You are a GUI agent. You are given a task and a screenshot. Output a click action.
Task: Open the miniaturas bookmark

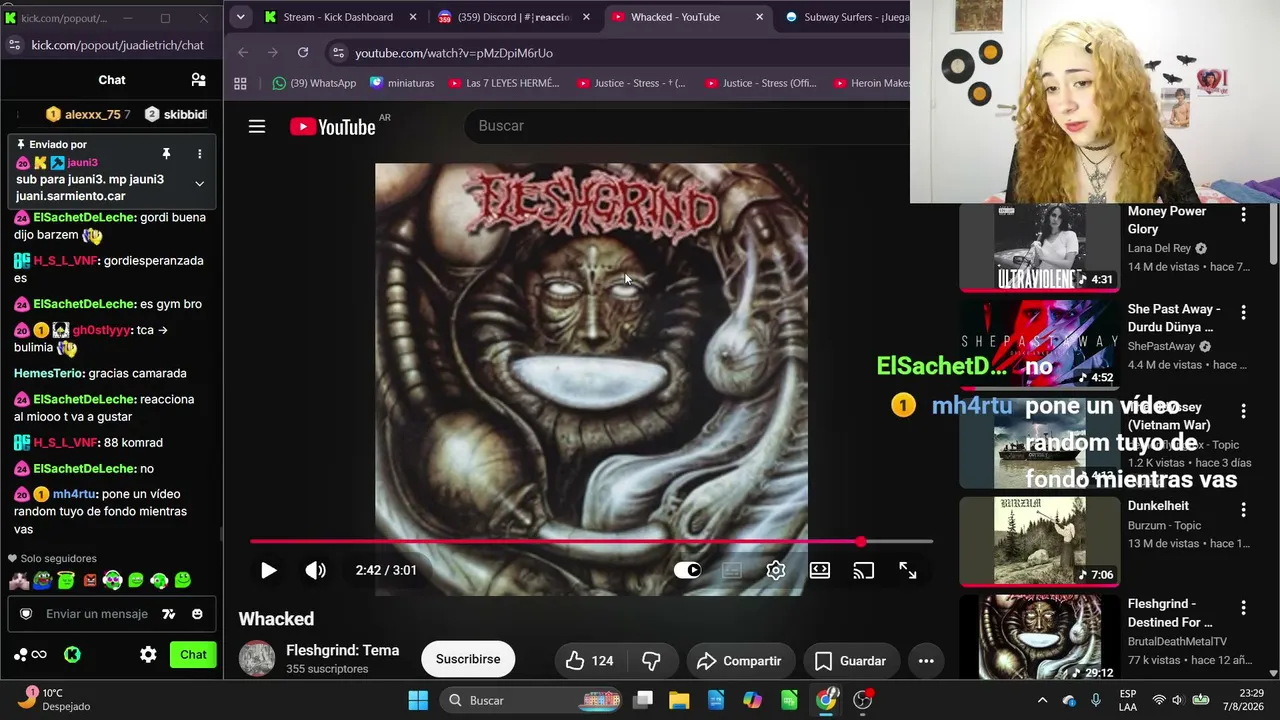tap(402, 83)
